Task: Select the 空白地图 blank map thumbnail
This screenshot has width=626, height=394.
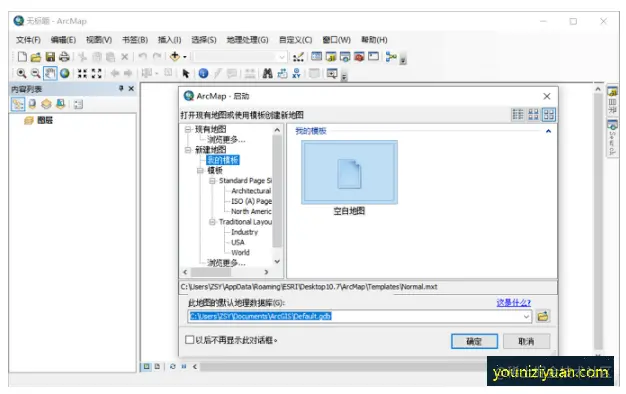Action: (x=349, y=172)
